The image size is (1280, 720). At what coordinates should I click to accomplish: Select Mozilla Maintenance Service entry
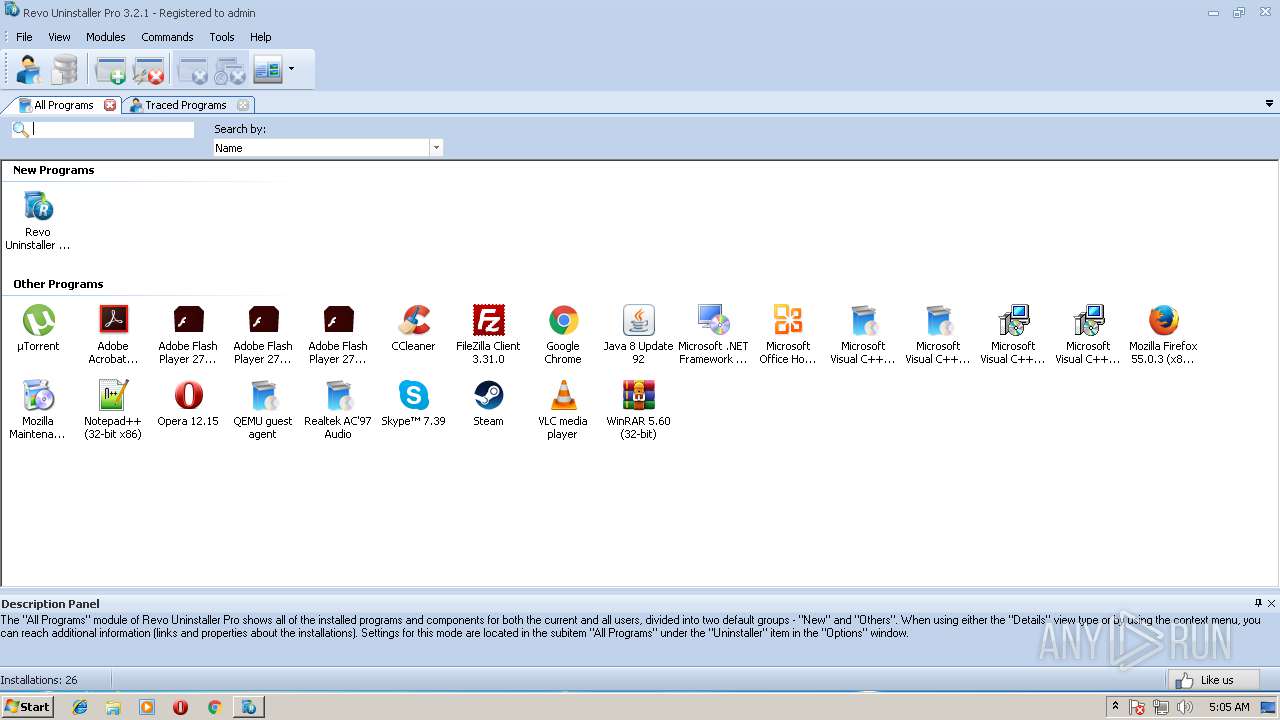[x=38, y=410]
